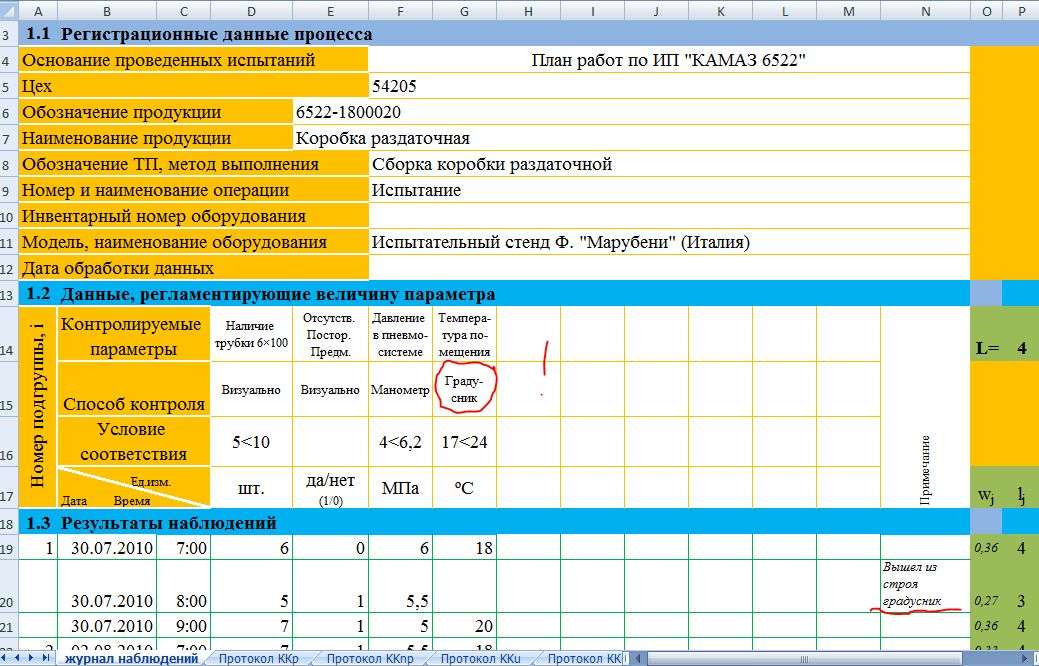Screen dimensions: 1039x666
Task: Click cell with text Испытание
Action: 668,190
